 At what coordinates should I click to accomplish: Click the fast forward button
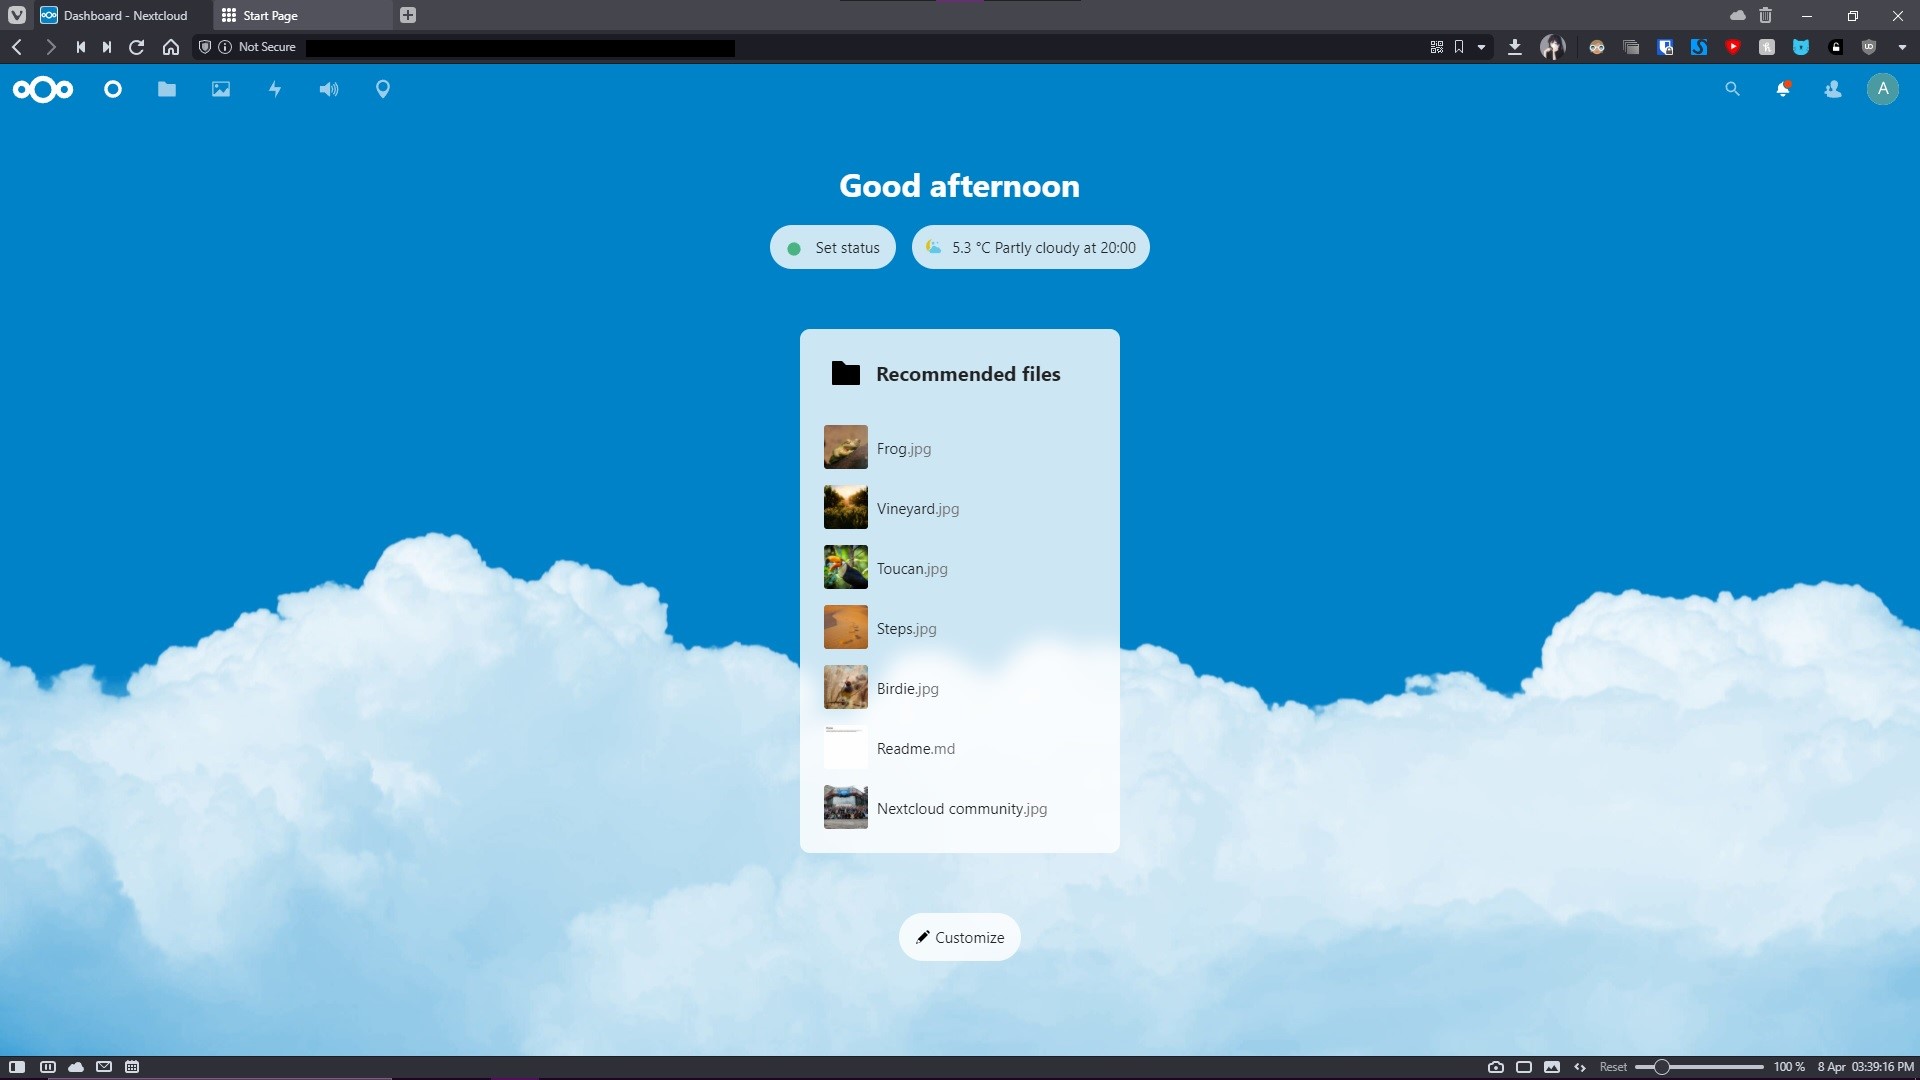[x=107, y=47]
